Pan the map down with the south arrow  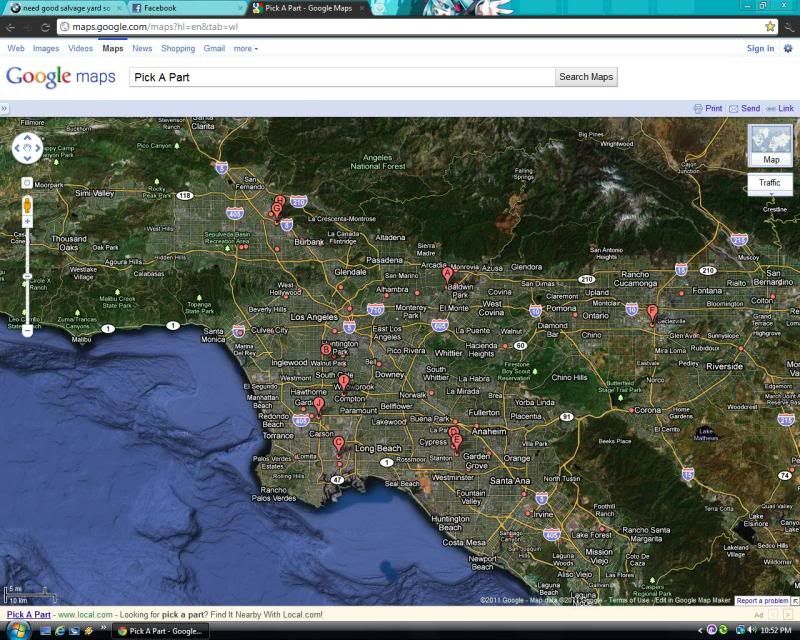click(x=27, y=158)
